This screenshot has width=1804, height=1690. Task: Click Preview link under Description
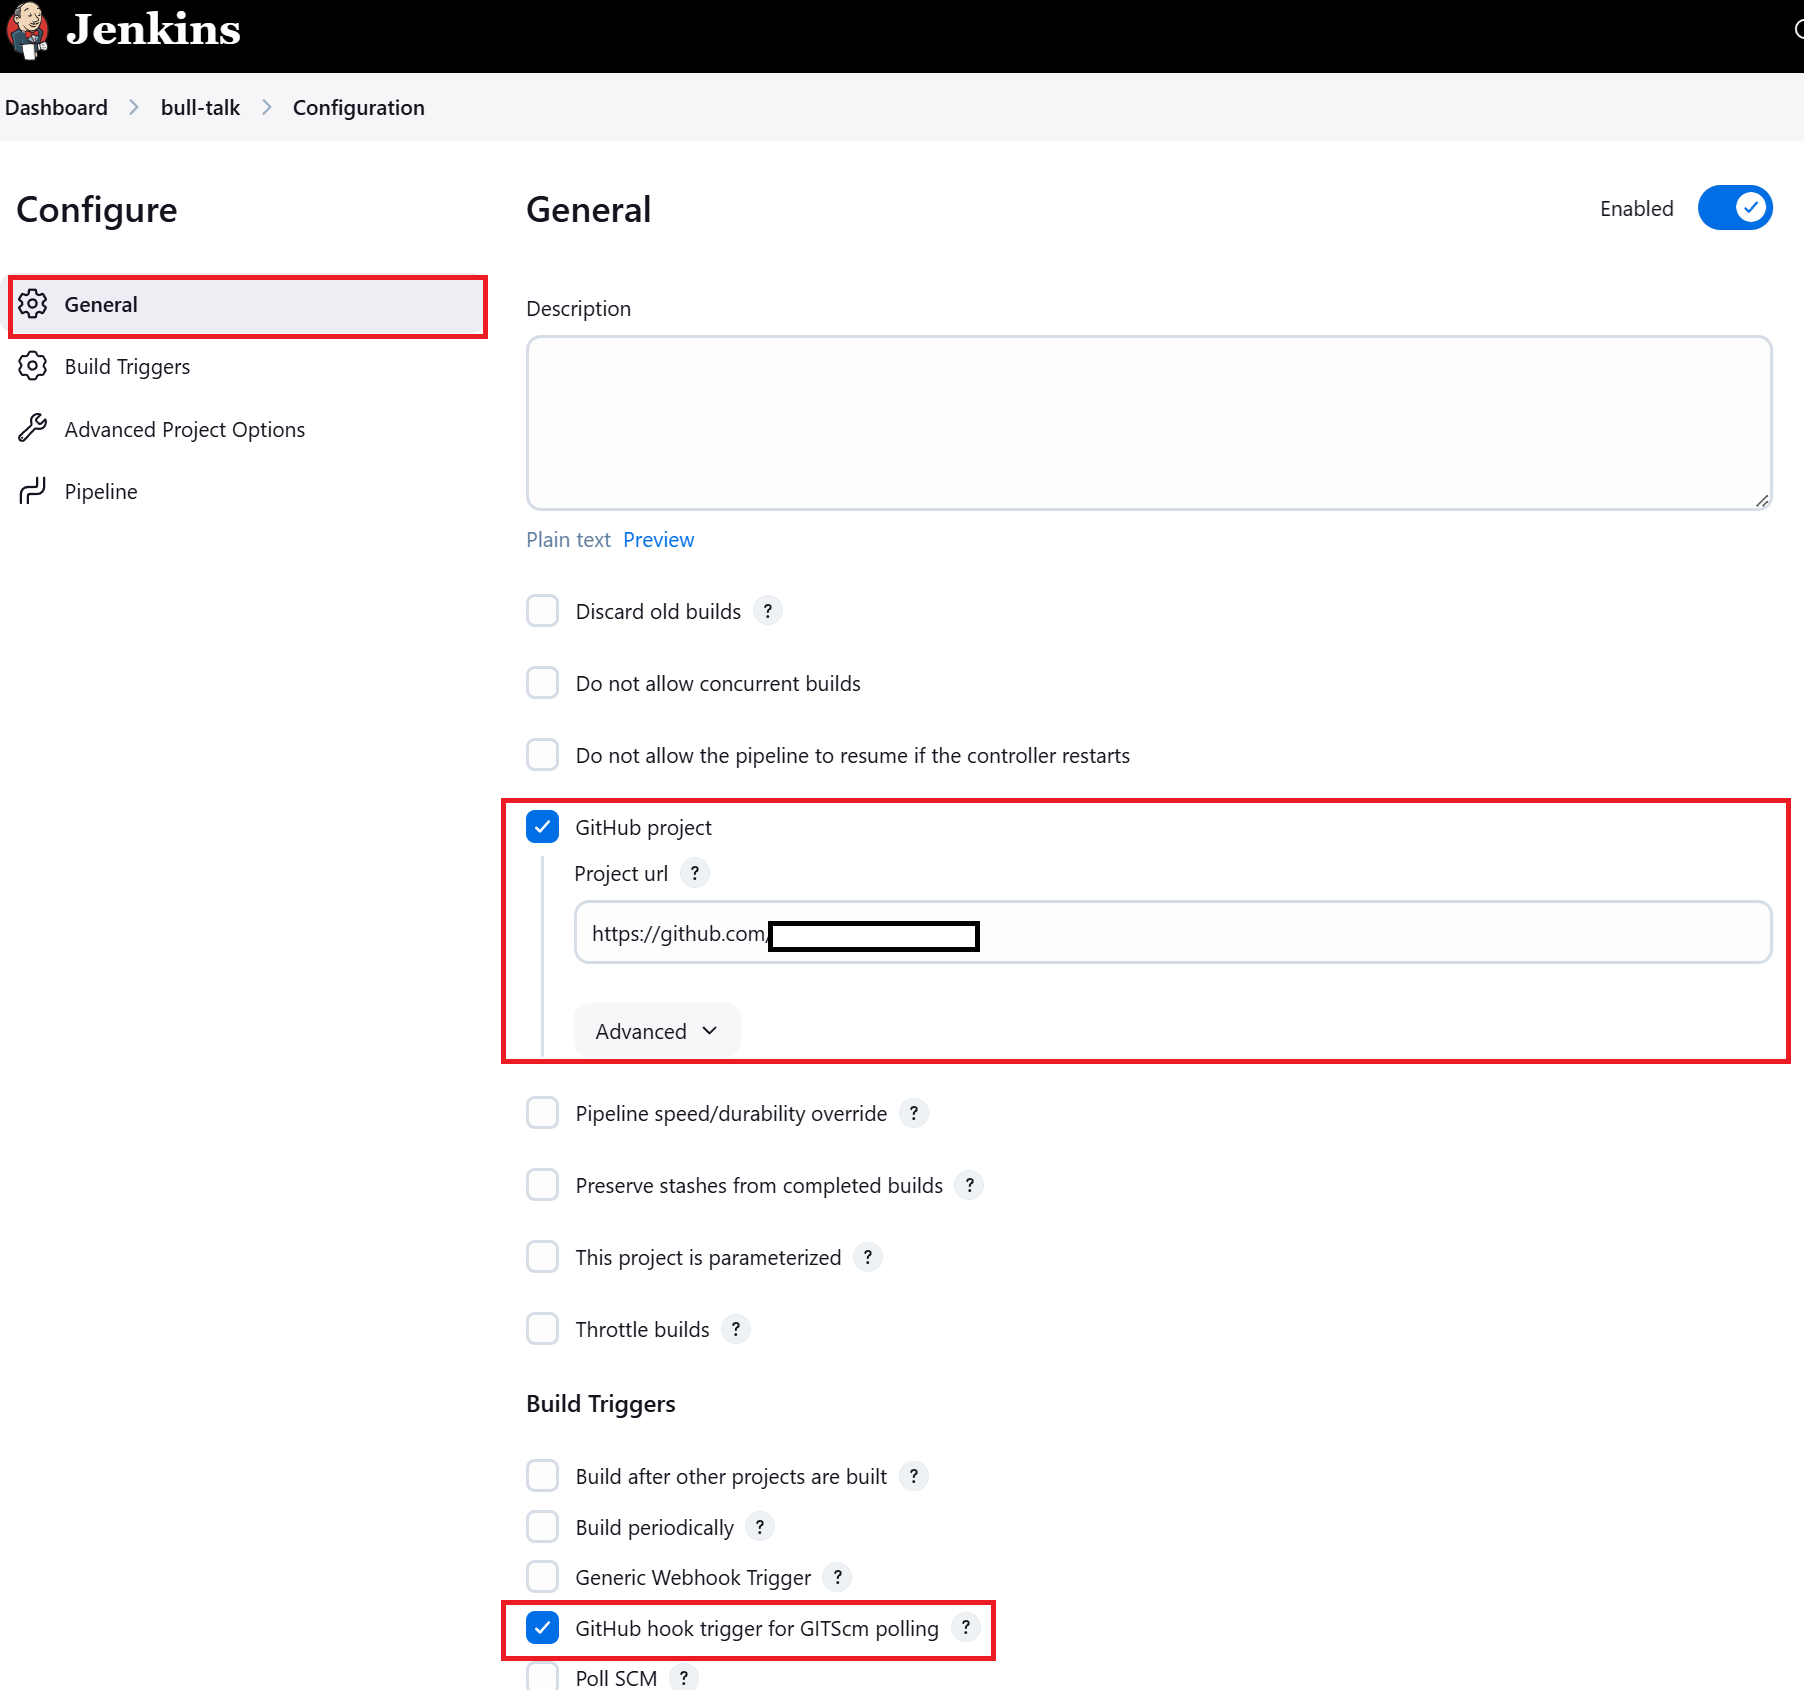click(658, 540)
